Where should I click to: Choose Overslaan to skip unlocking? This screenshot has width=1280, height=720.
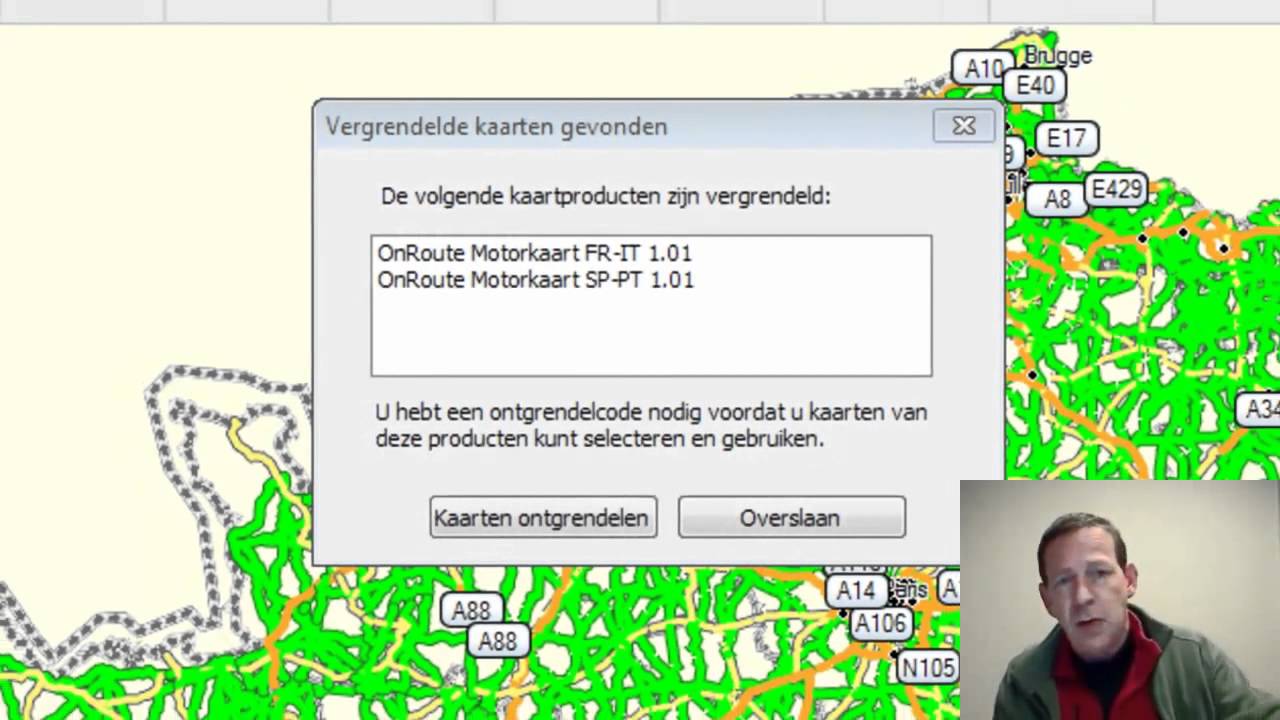(791, 518)
